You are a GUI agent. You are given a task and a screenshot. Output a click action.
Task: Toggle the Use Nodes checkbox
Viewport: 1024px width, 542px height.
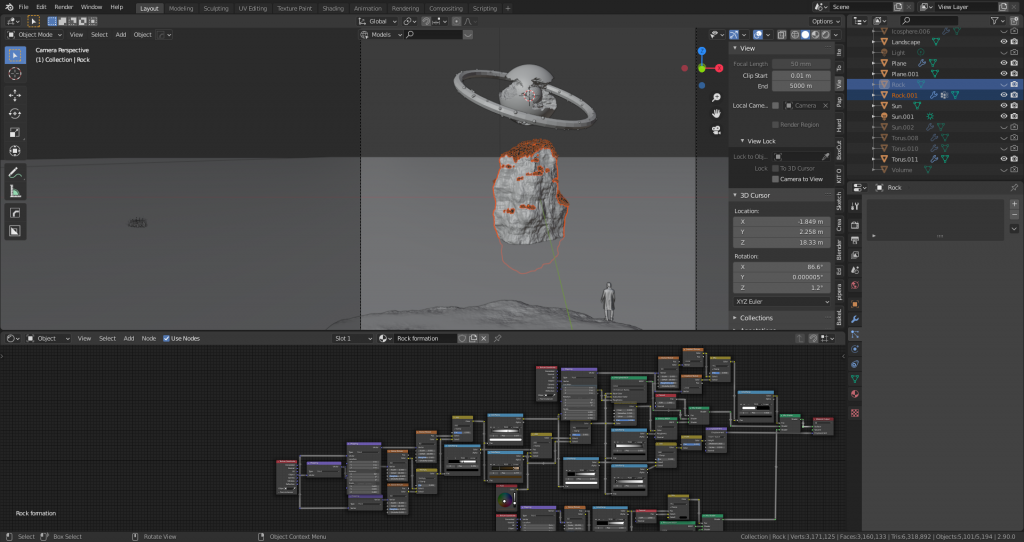click(166, 338)
